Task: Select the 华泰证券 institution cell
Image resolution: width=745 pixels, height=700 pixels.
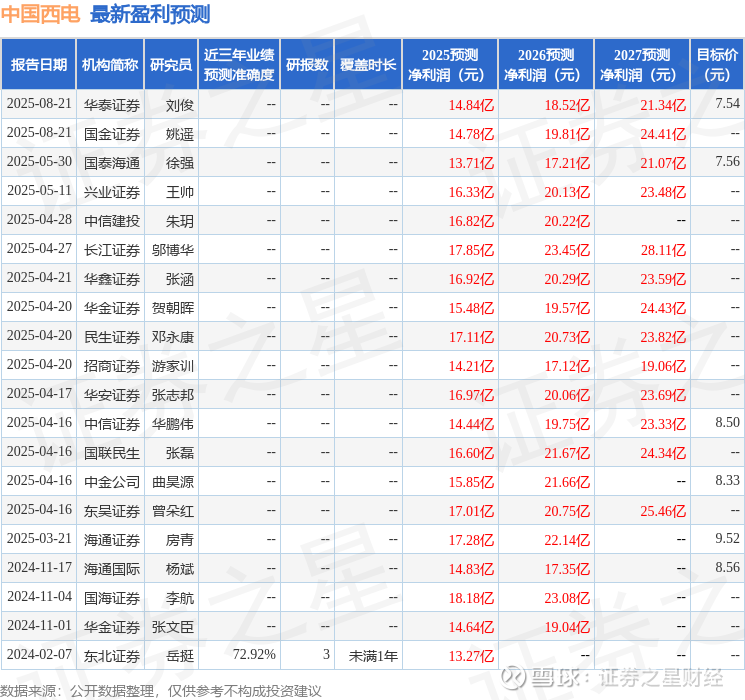Action: click(112, 105)
